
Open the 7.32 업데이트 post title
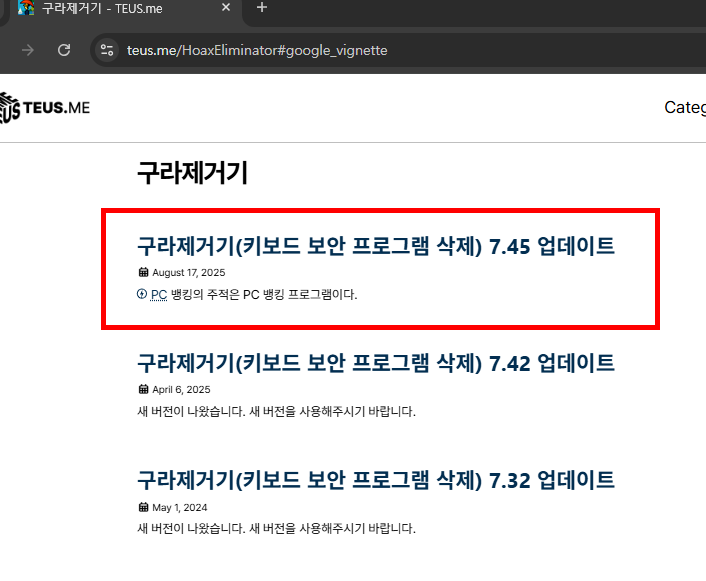(x=376, y=480)
